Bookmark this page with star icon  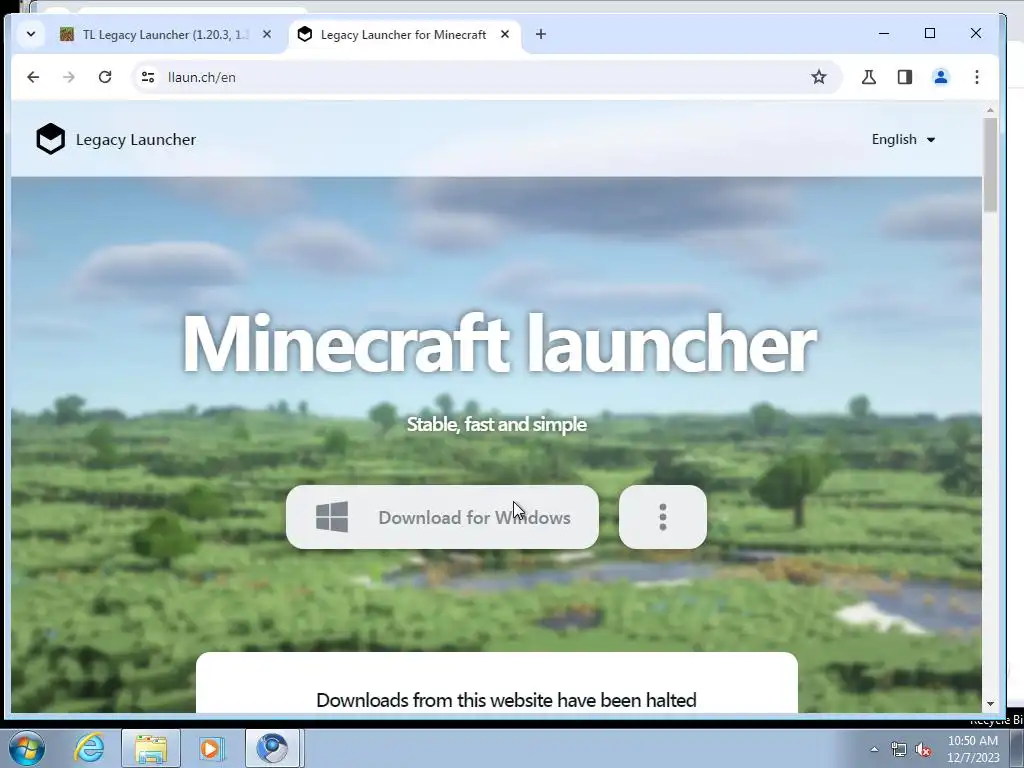[818, 77]
